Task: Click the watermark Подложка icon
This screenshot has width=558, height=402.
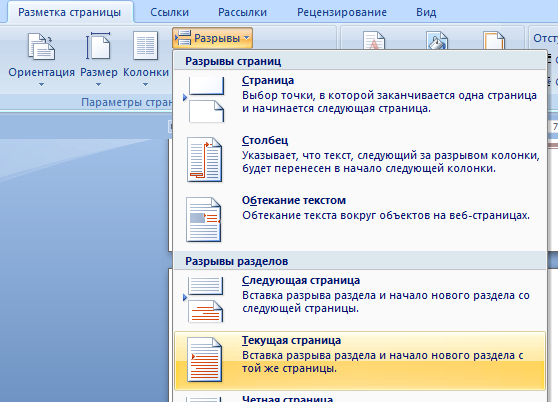Action: (374, 40)
